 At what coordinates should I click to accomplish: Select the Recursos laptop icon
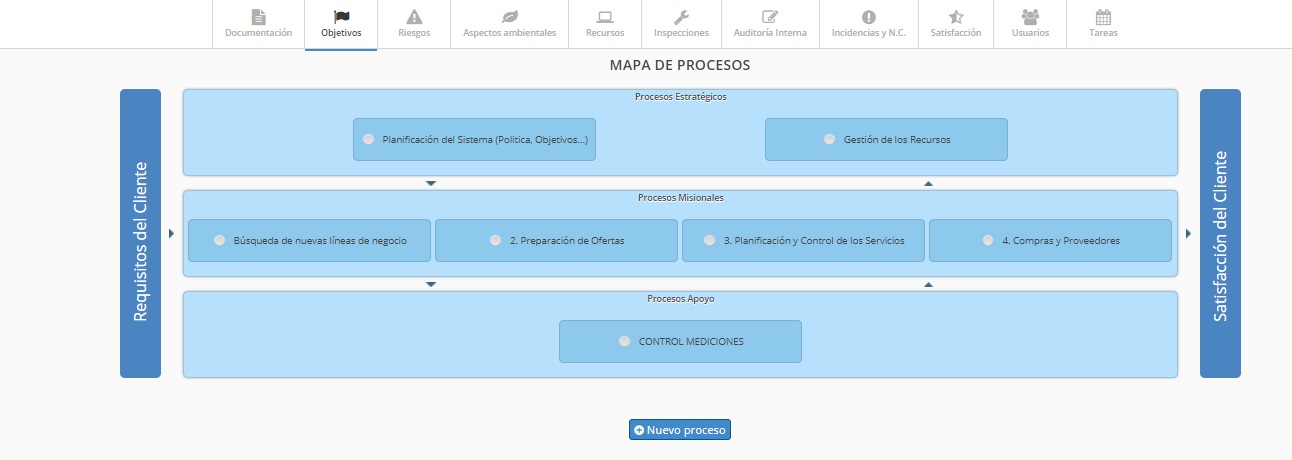pyautogui.click(x=604, y=16)
